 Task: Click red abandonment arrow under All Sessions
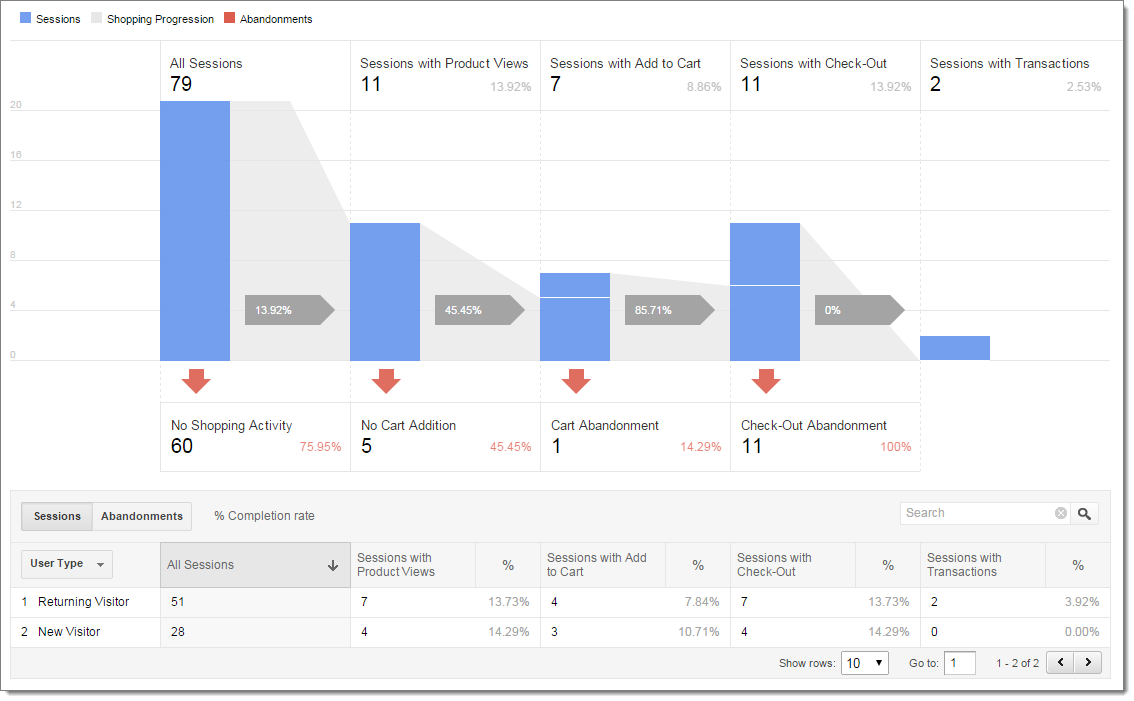click(196, 381)
